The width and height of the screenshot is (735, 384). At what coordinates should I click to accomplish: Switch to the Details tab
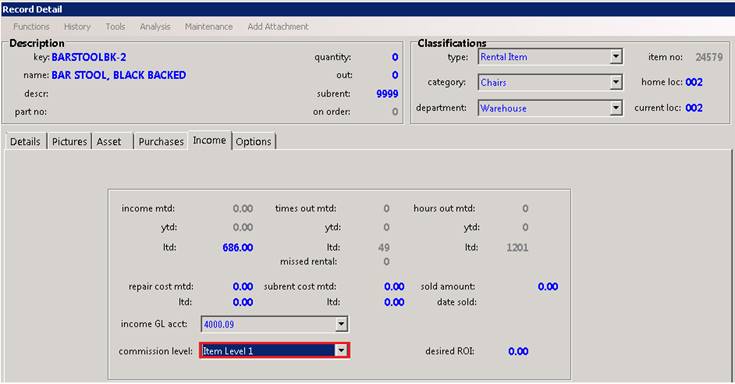click(x=25, y=142)
